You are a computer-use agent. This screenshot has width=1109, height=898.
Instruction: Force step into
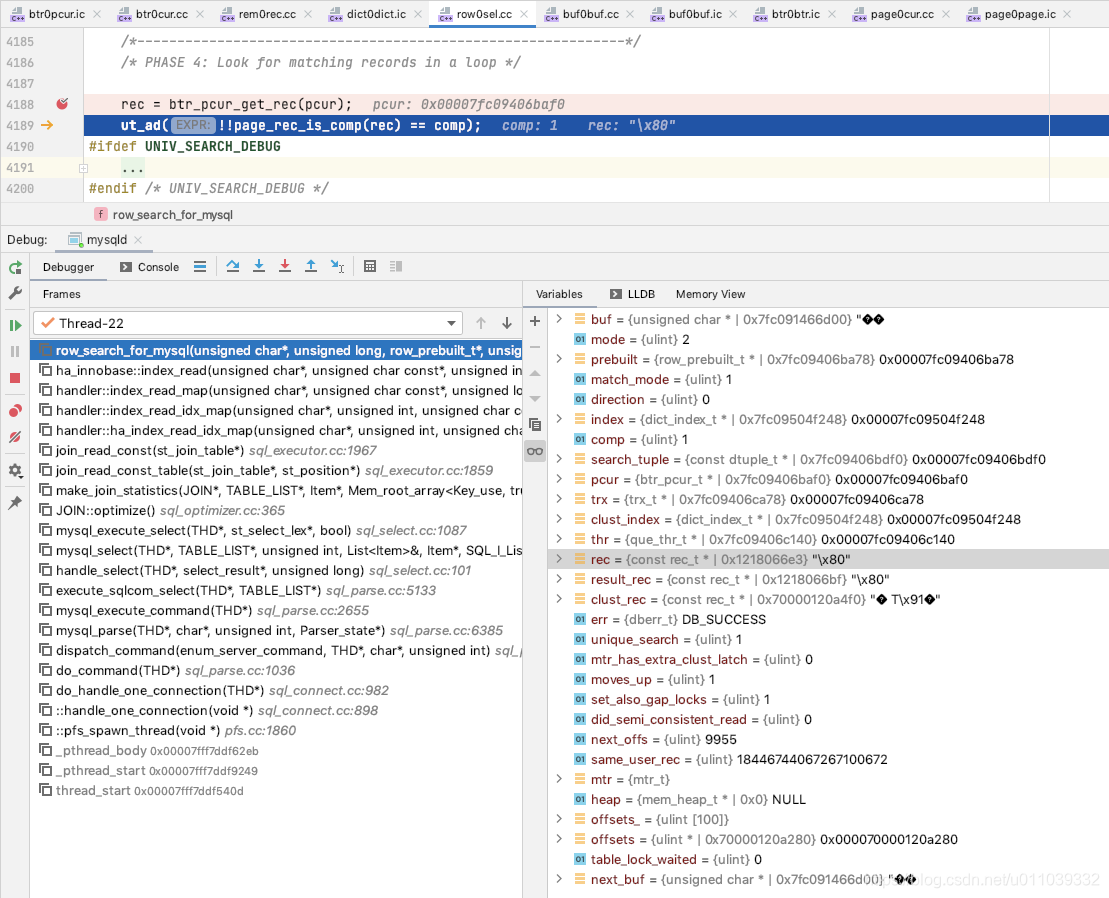(285, 267)
